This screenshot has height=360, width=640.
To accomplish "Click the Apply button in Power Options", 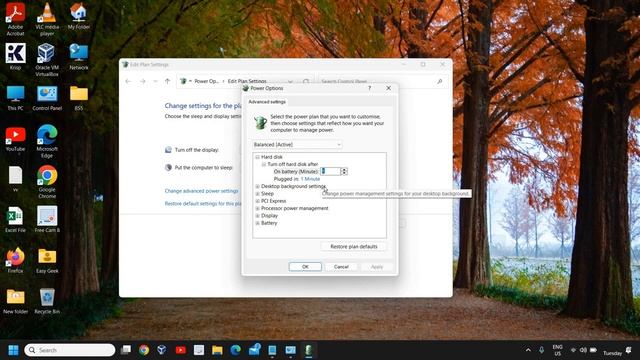I will [377, 267].
